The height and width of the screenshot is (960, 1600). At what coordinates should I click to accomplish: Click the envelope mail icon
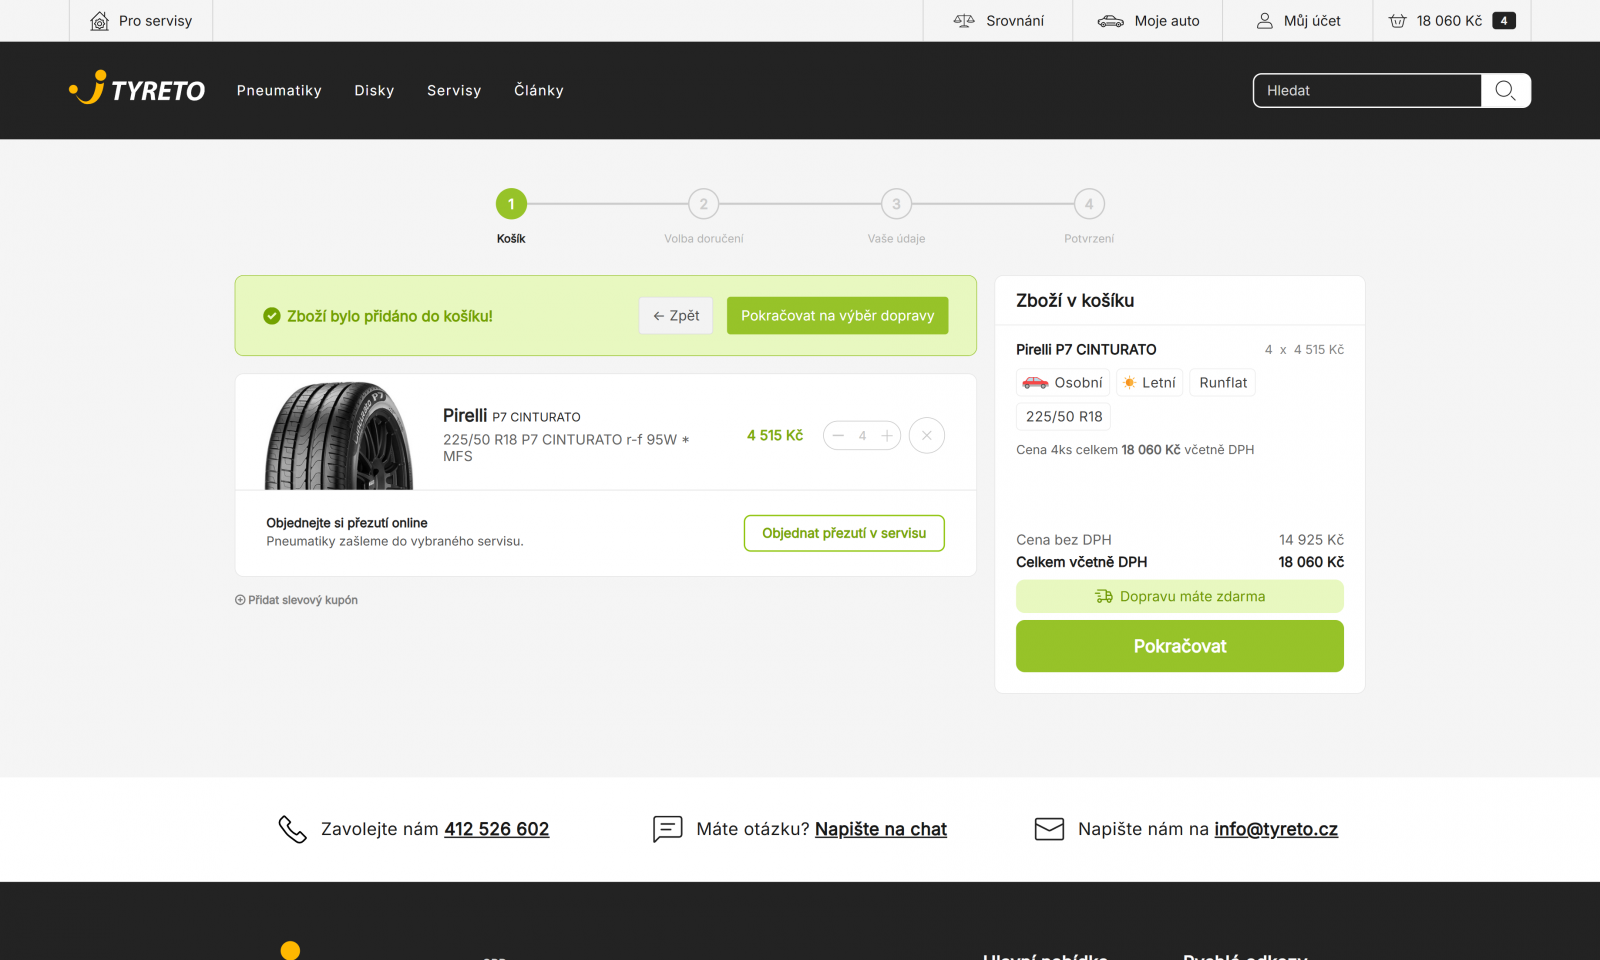point(1049,829)
